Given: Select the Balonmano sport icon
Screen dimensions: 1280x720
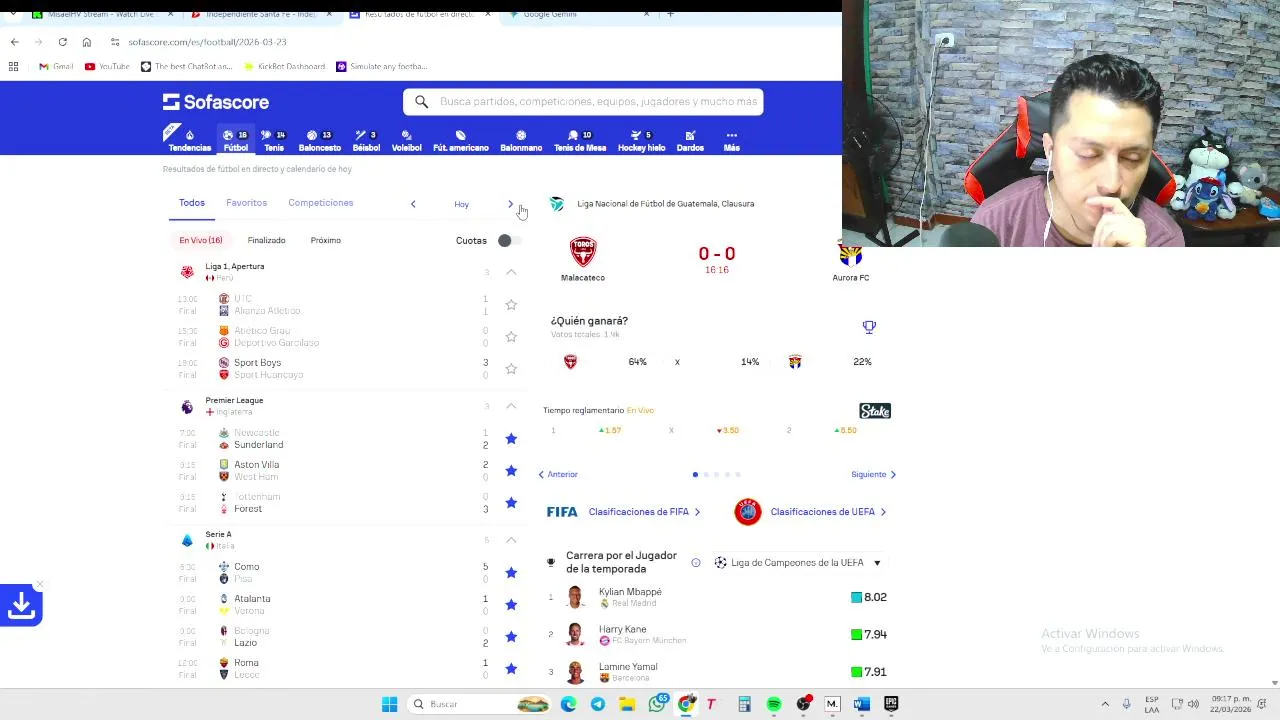Looking at the screenshot, I should (x=521, y=140).
